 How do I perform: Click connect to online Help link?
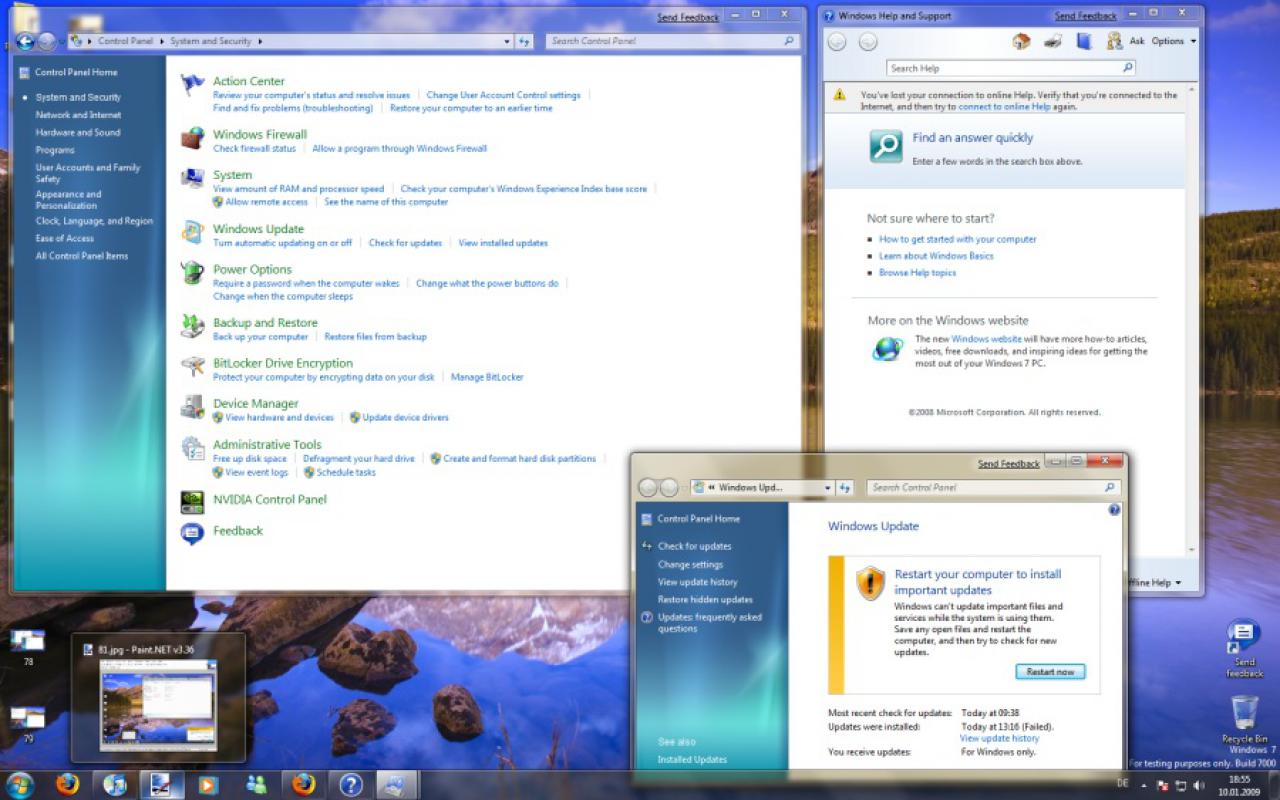coord(1004,106)
